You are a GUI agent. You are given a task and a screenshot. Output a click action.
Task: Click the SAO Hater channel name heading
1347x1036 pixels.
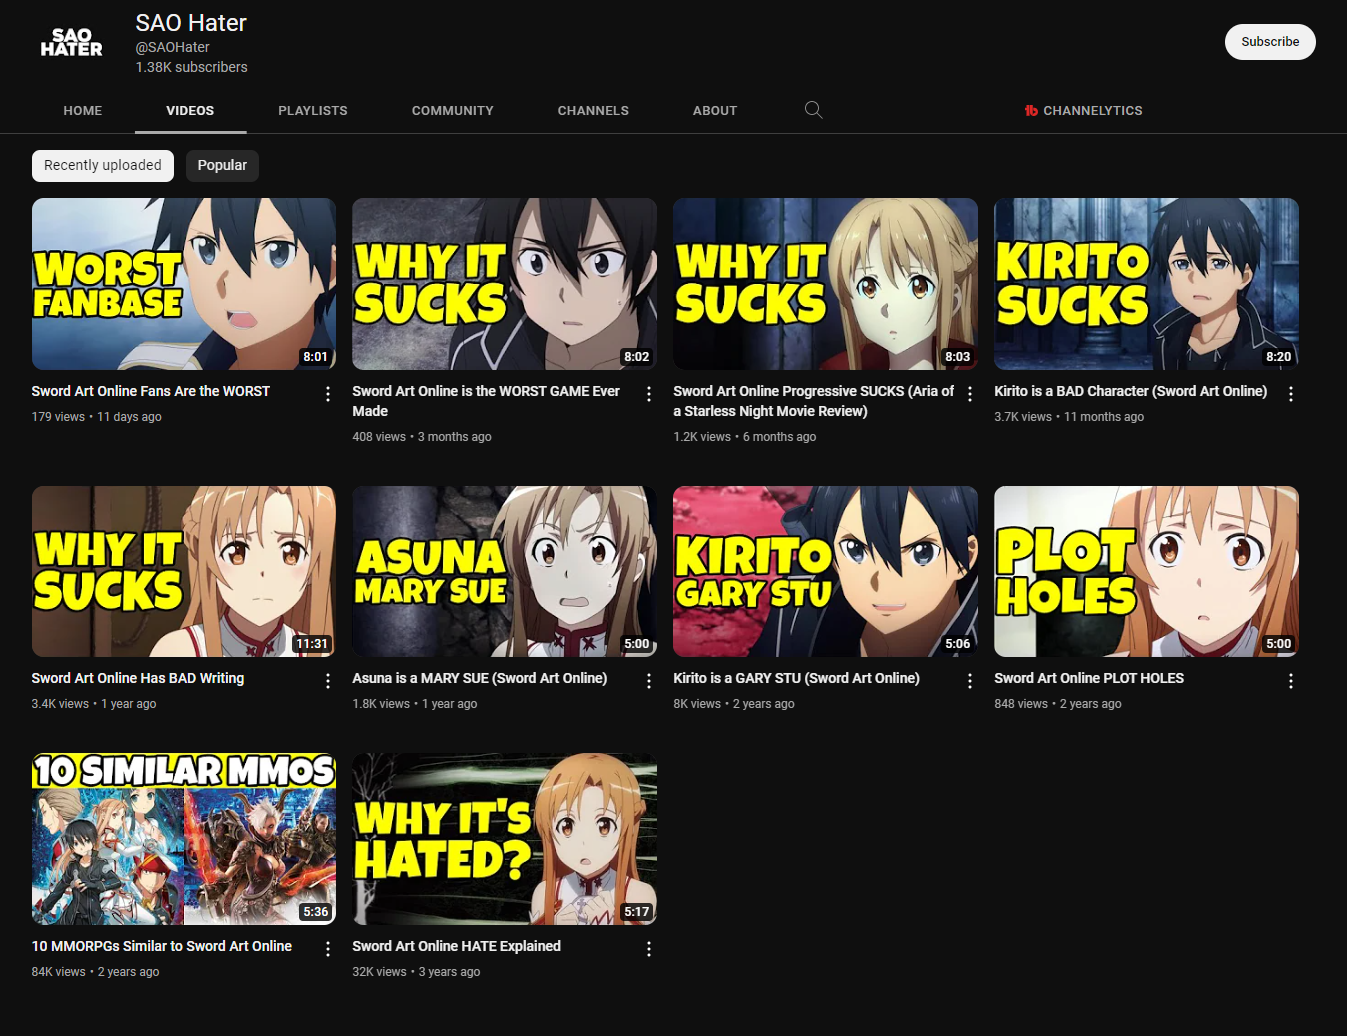point(191,23)
